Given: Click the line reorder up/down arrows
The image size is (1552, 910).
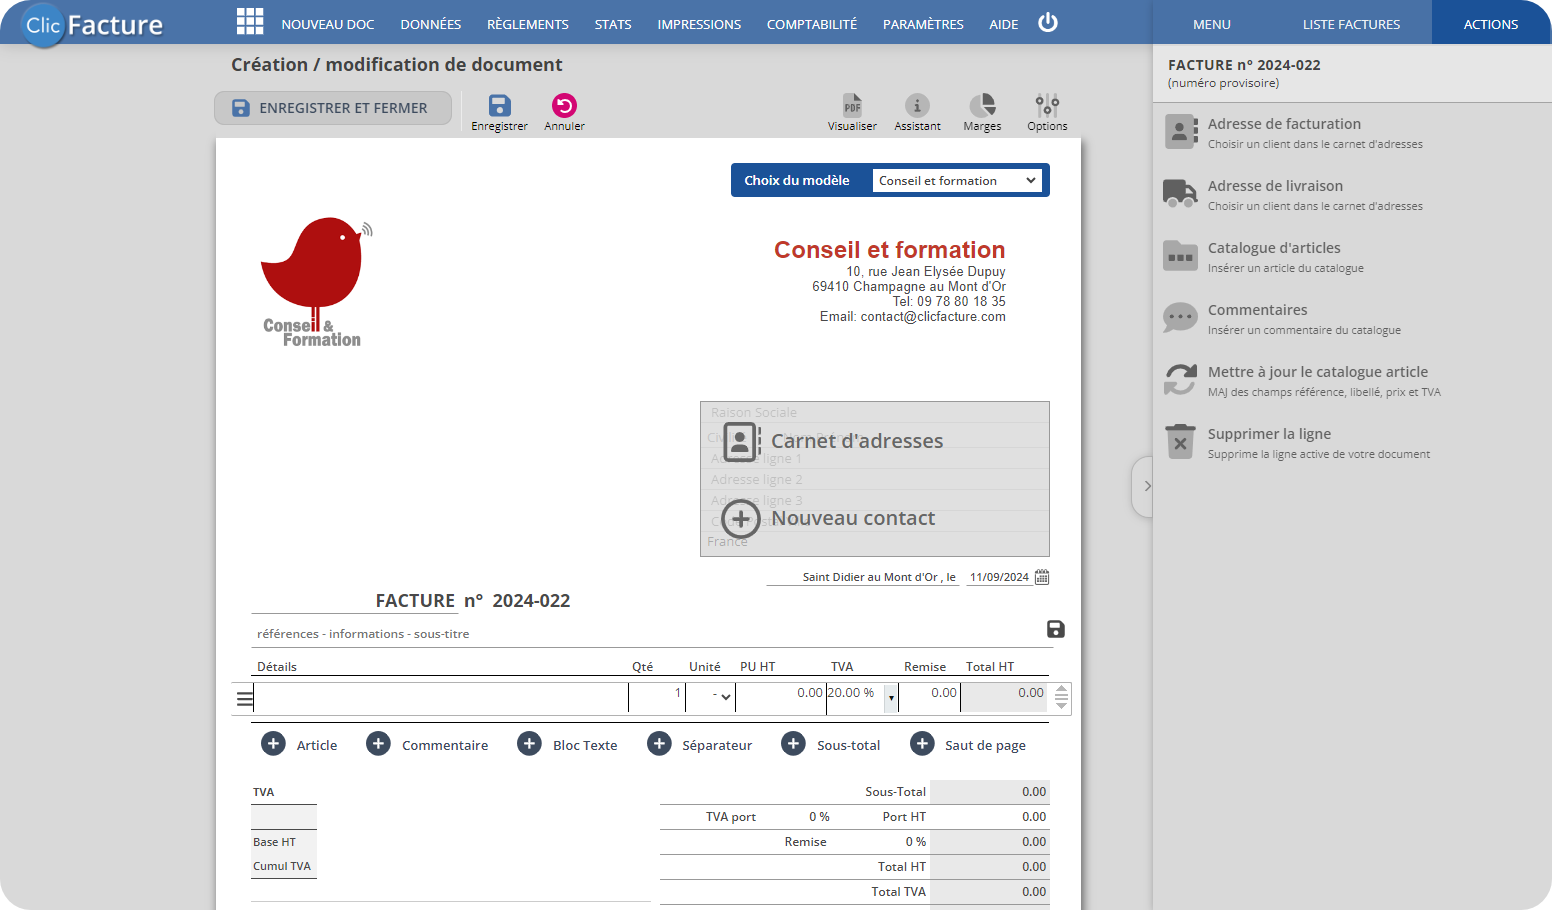Looking at the screenshot, I should pos(1062,697).
